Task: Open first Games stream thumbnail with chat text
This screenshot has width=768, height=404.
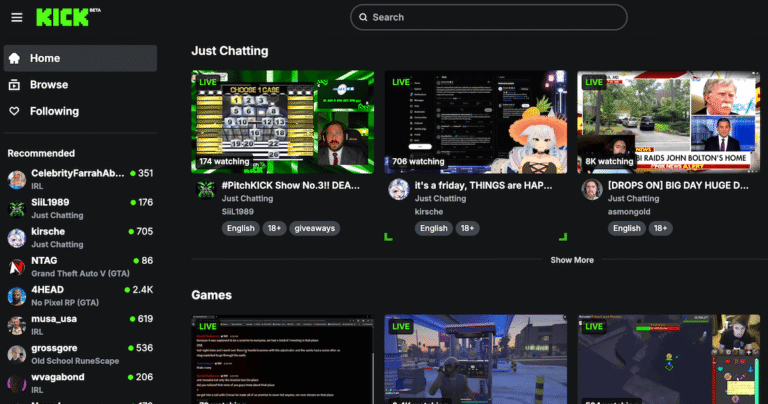Action: (283, 359)
